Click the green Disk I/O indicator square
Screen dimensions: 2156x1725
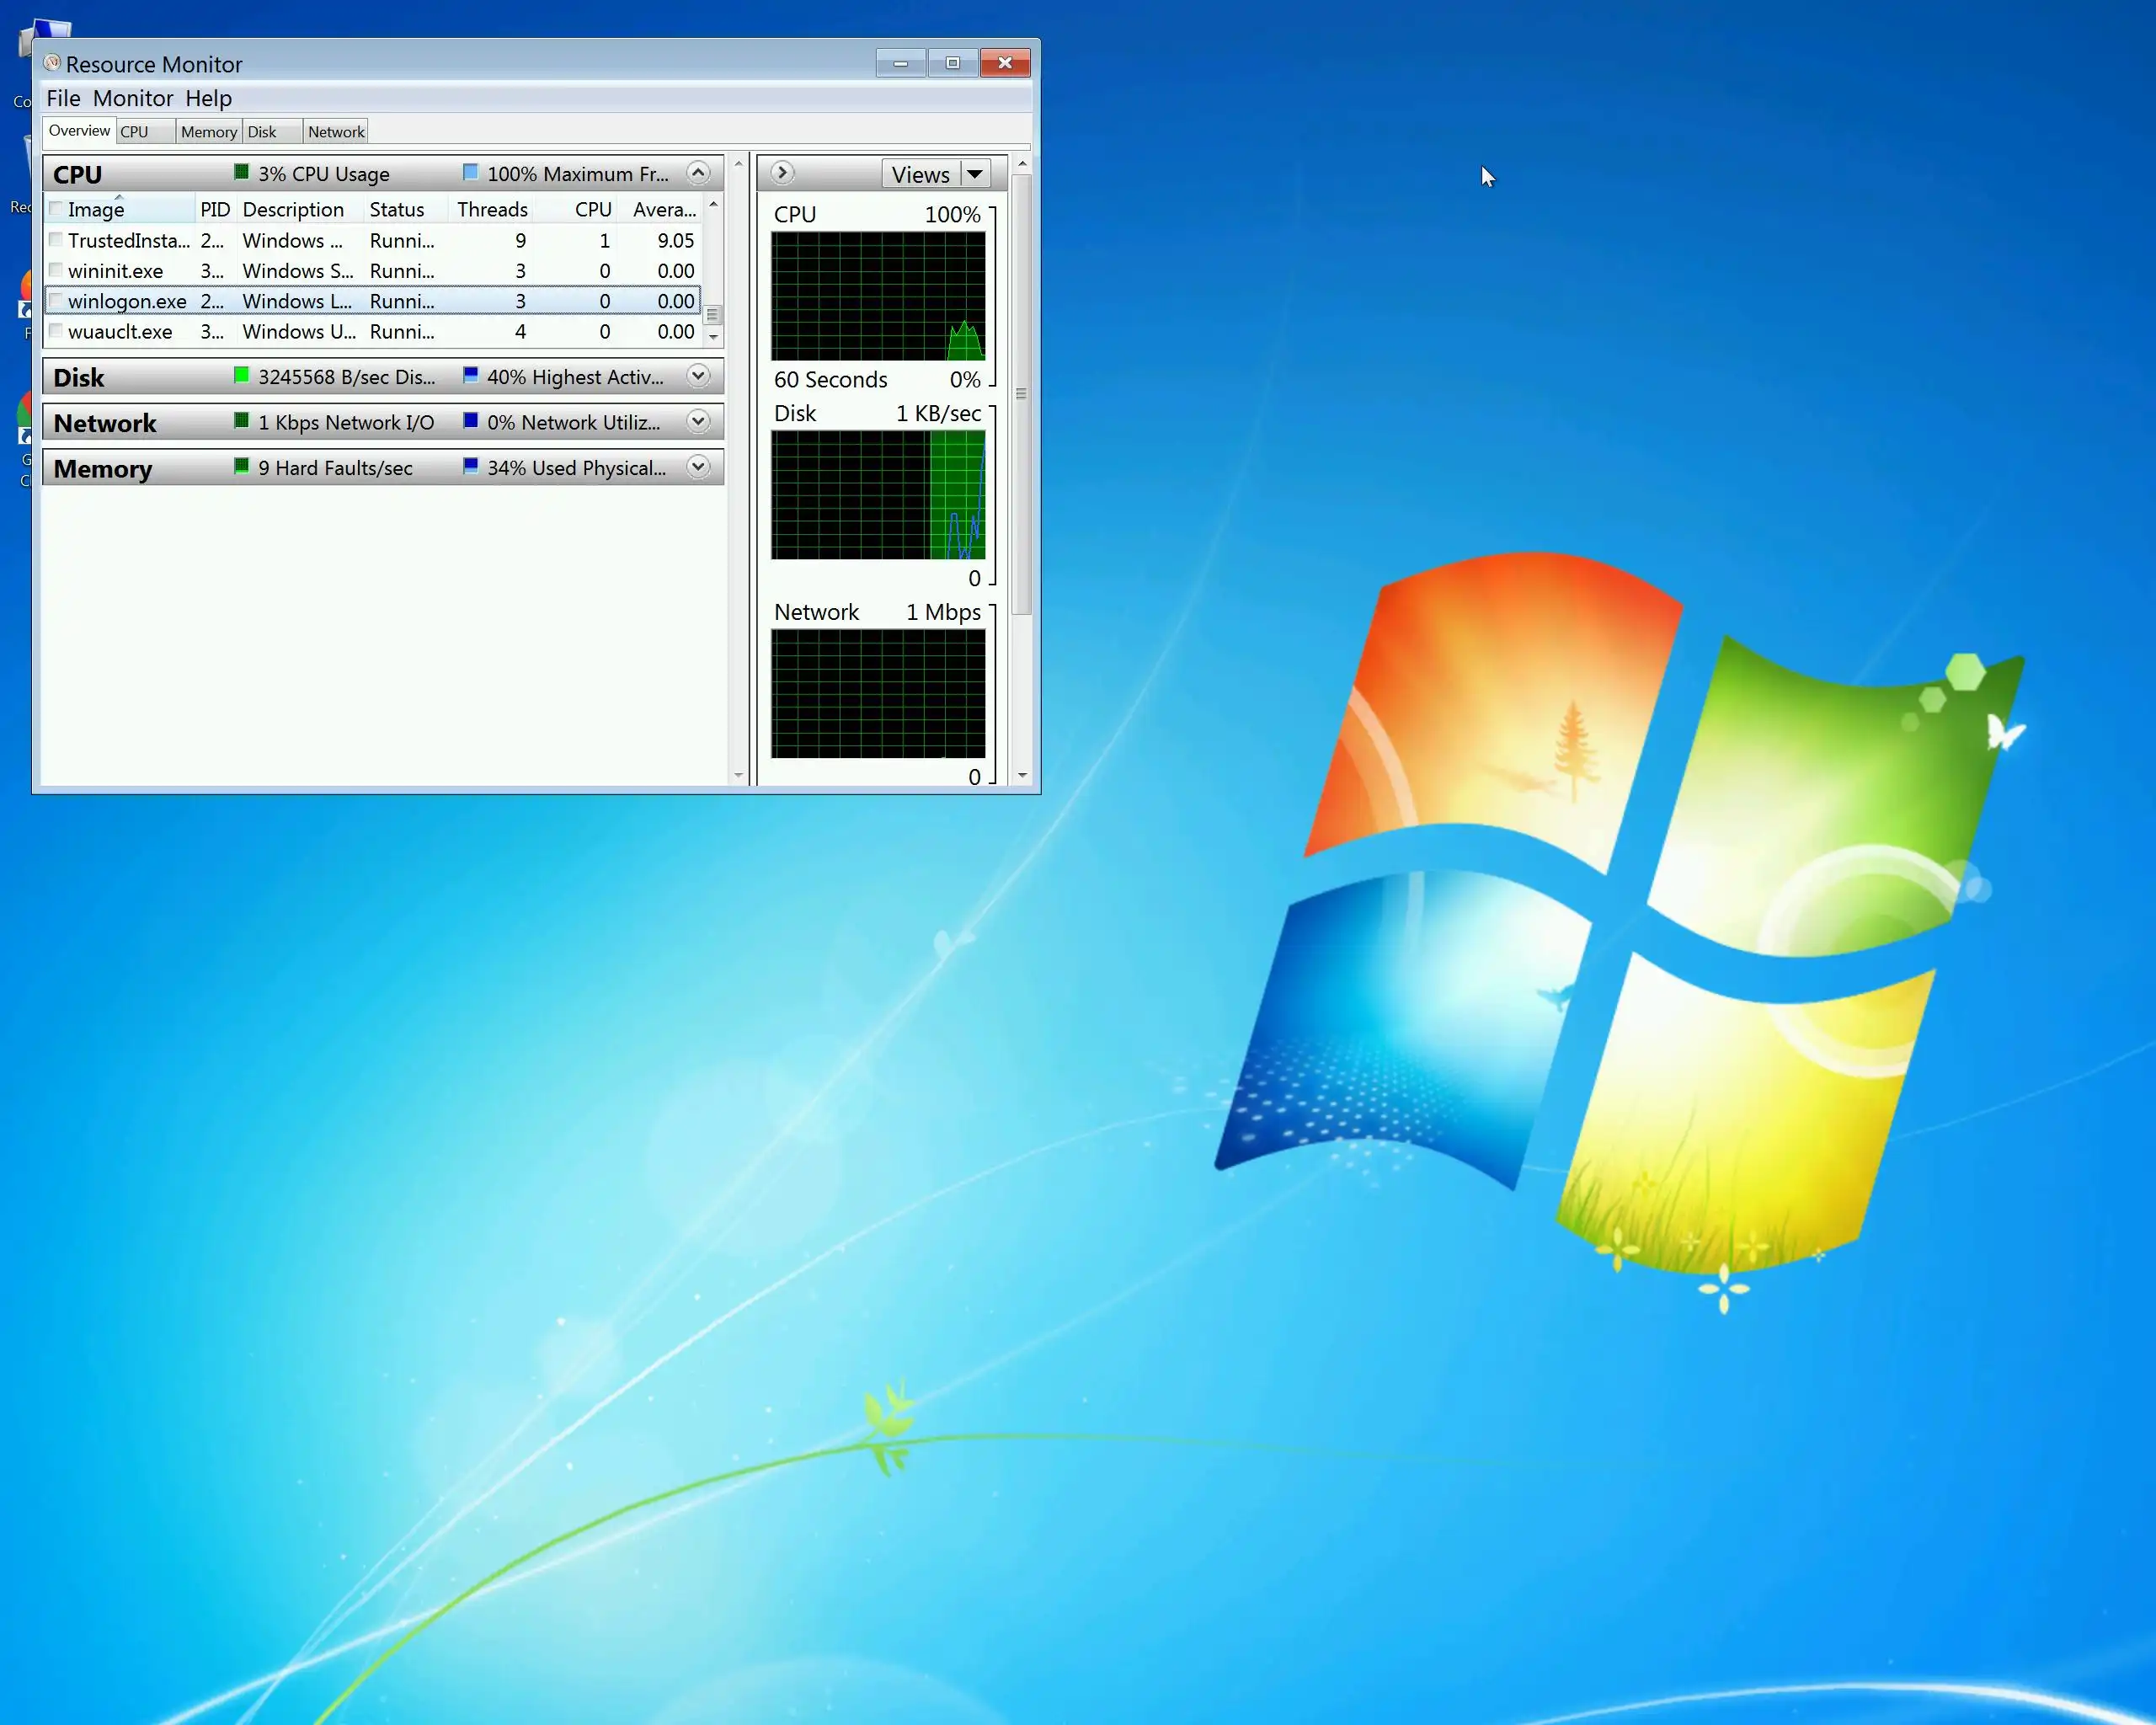point(241,375)
